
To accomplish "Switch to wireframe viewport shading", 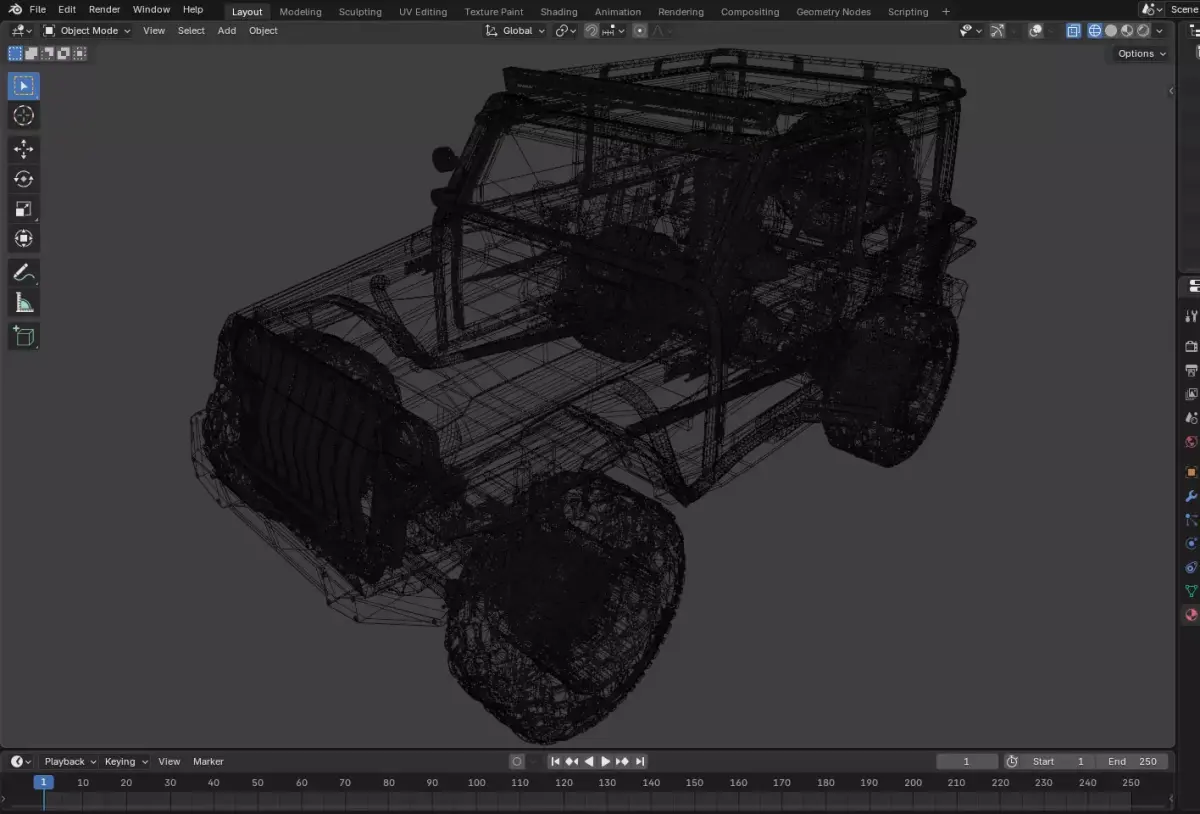I will (x=1095, y=31).
